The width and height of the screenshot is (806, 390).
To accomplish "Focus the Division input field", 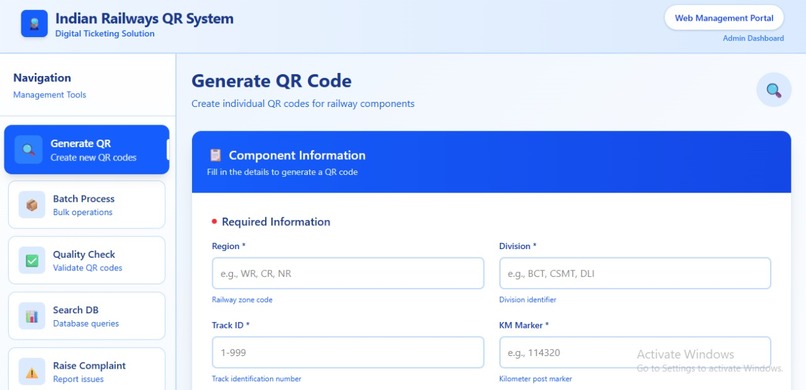I will (635, 273).
